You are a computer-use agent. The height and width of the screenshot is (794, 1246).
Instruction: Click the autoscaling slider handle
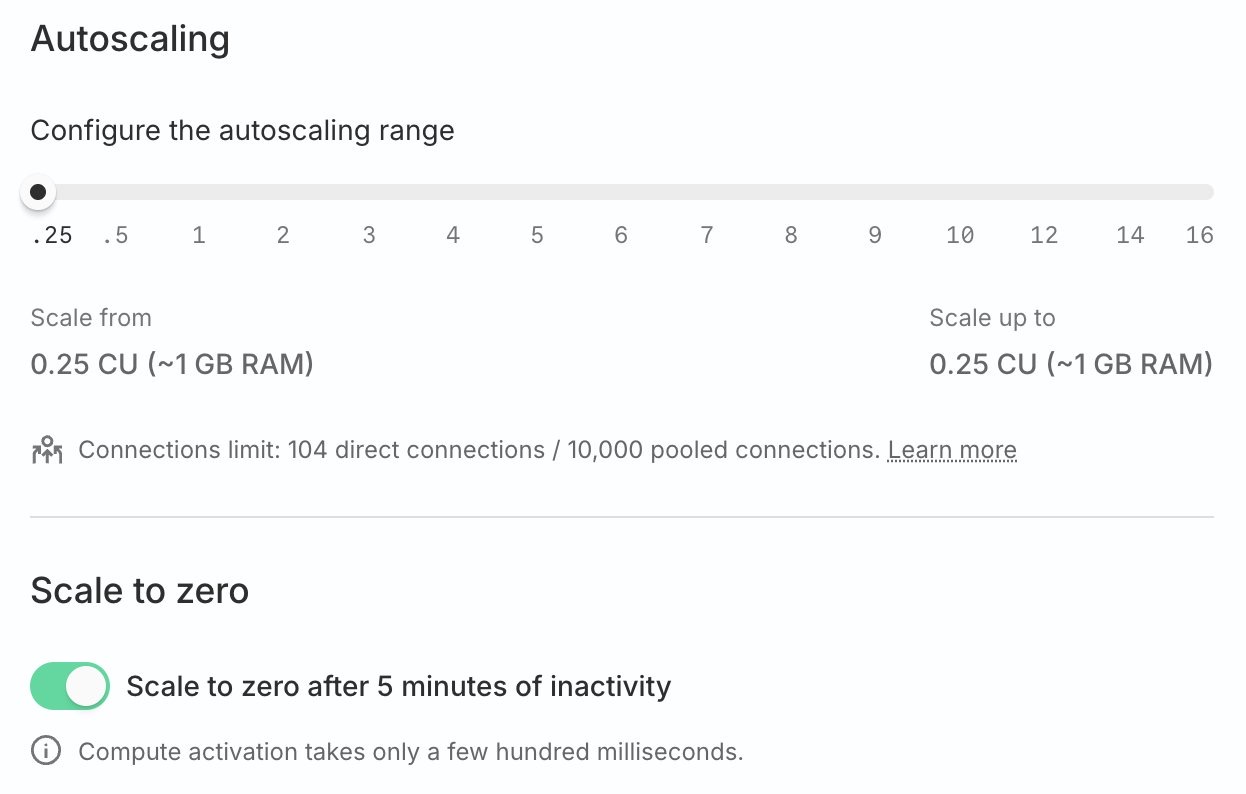coord(38,192)
